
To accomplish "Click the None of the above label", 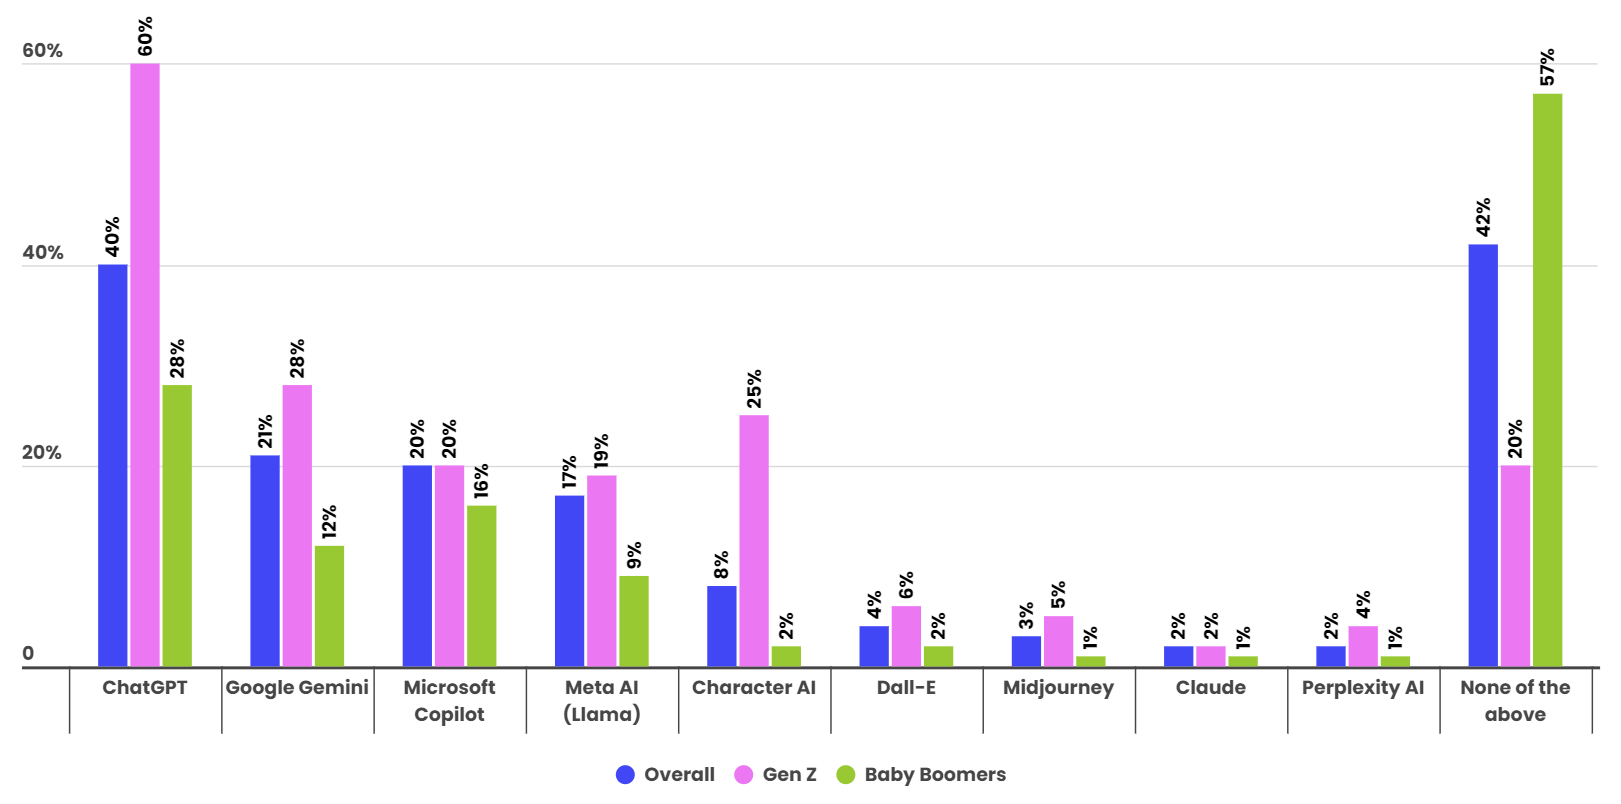I will coord(1515,701).
